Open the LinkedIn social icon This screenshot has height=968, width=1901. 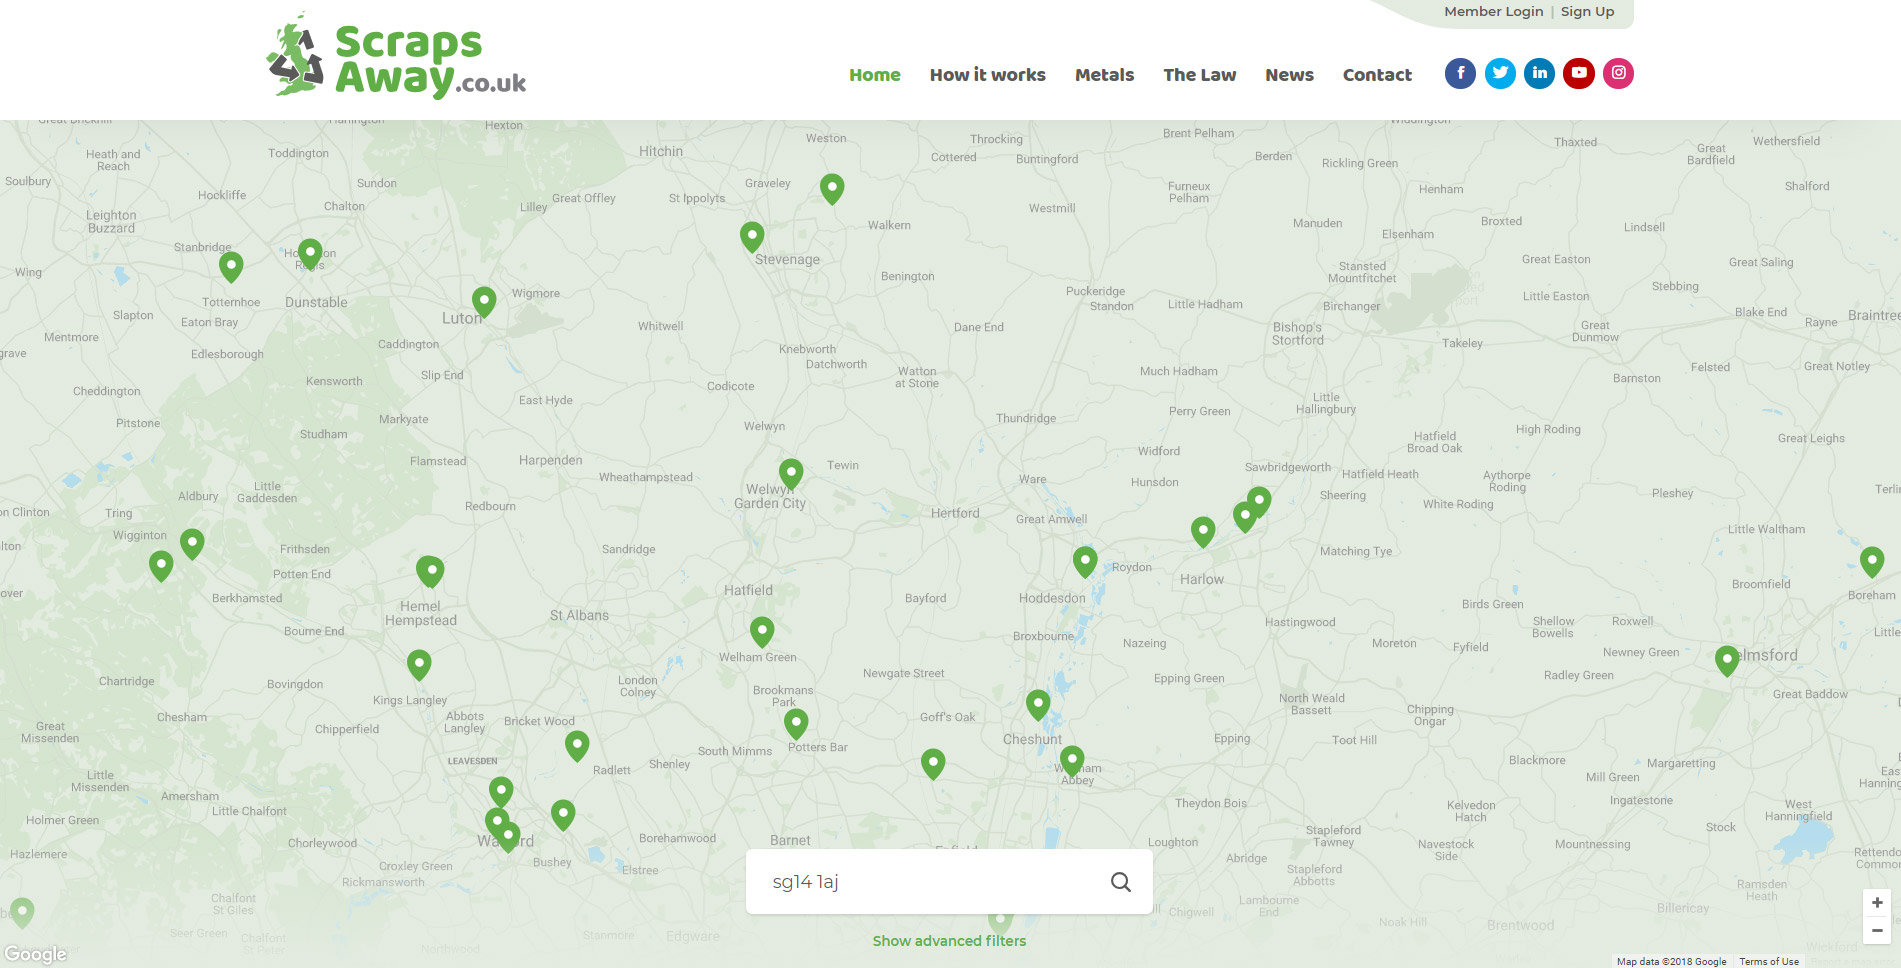(1539, 73)
